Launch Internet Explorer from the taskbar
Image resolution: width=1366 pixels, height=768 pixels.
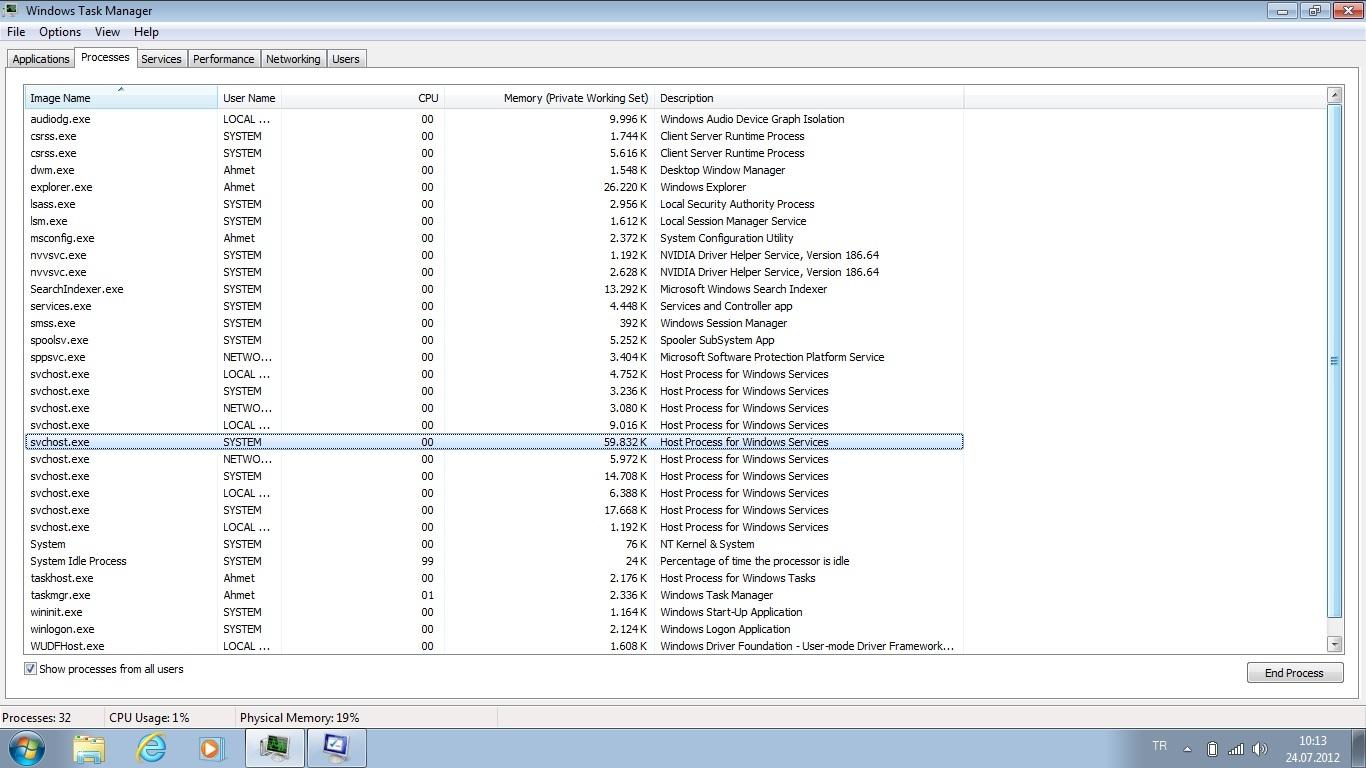[151, 747]
